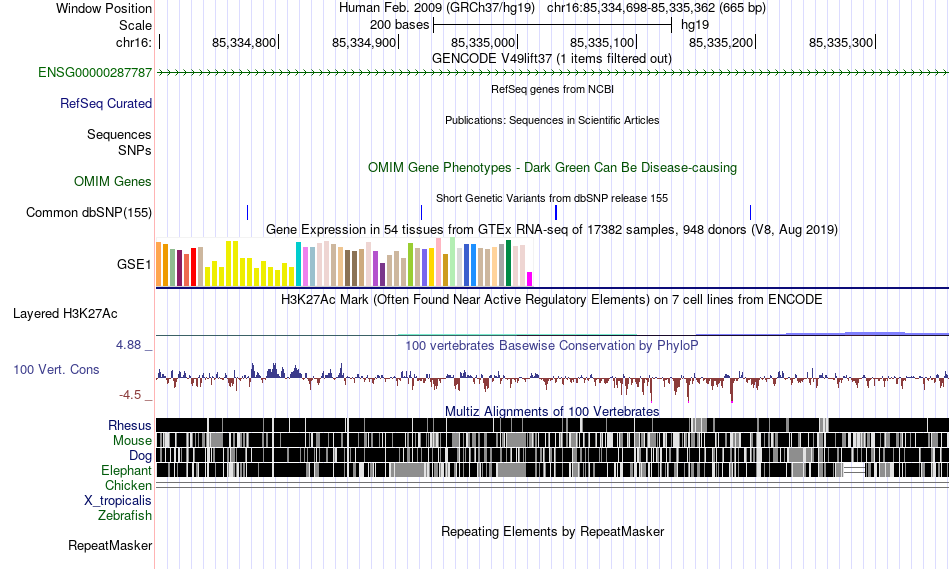Click the Dog species label
Image resolution: width=950 pixels, height=569 pixels.
(141, 456)
